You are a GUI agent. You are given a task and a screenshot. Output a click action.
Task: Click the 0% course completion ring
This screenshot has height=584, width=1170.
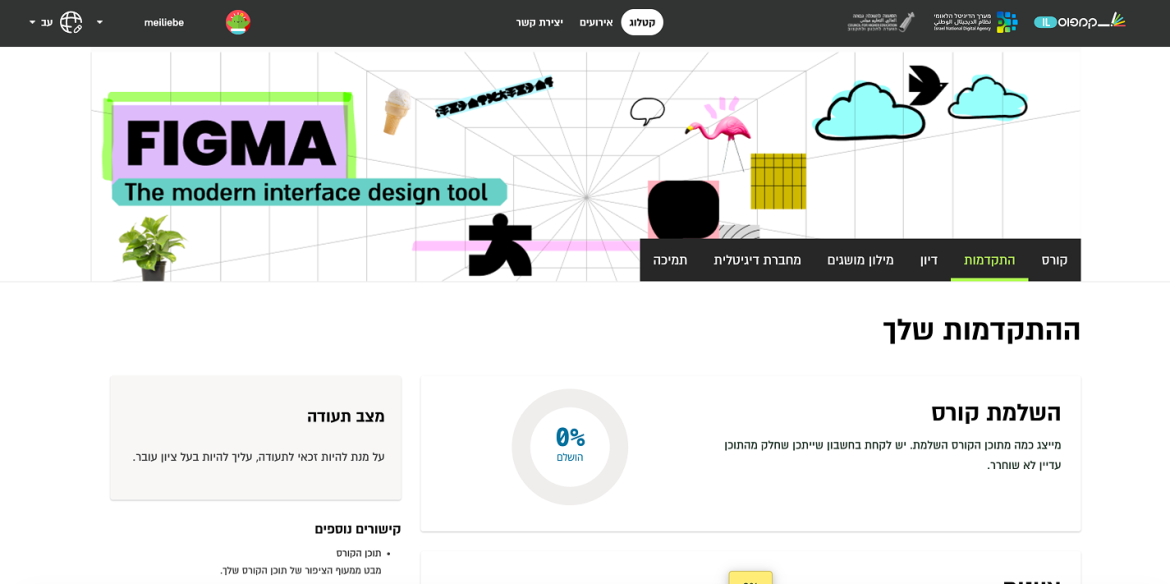(570, 446)
